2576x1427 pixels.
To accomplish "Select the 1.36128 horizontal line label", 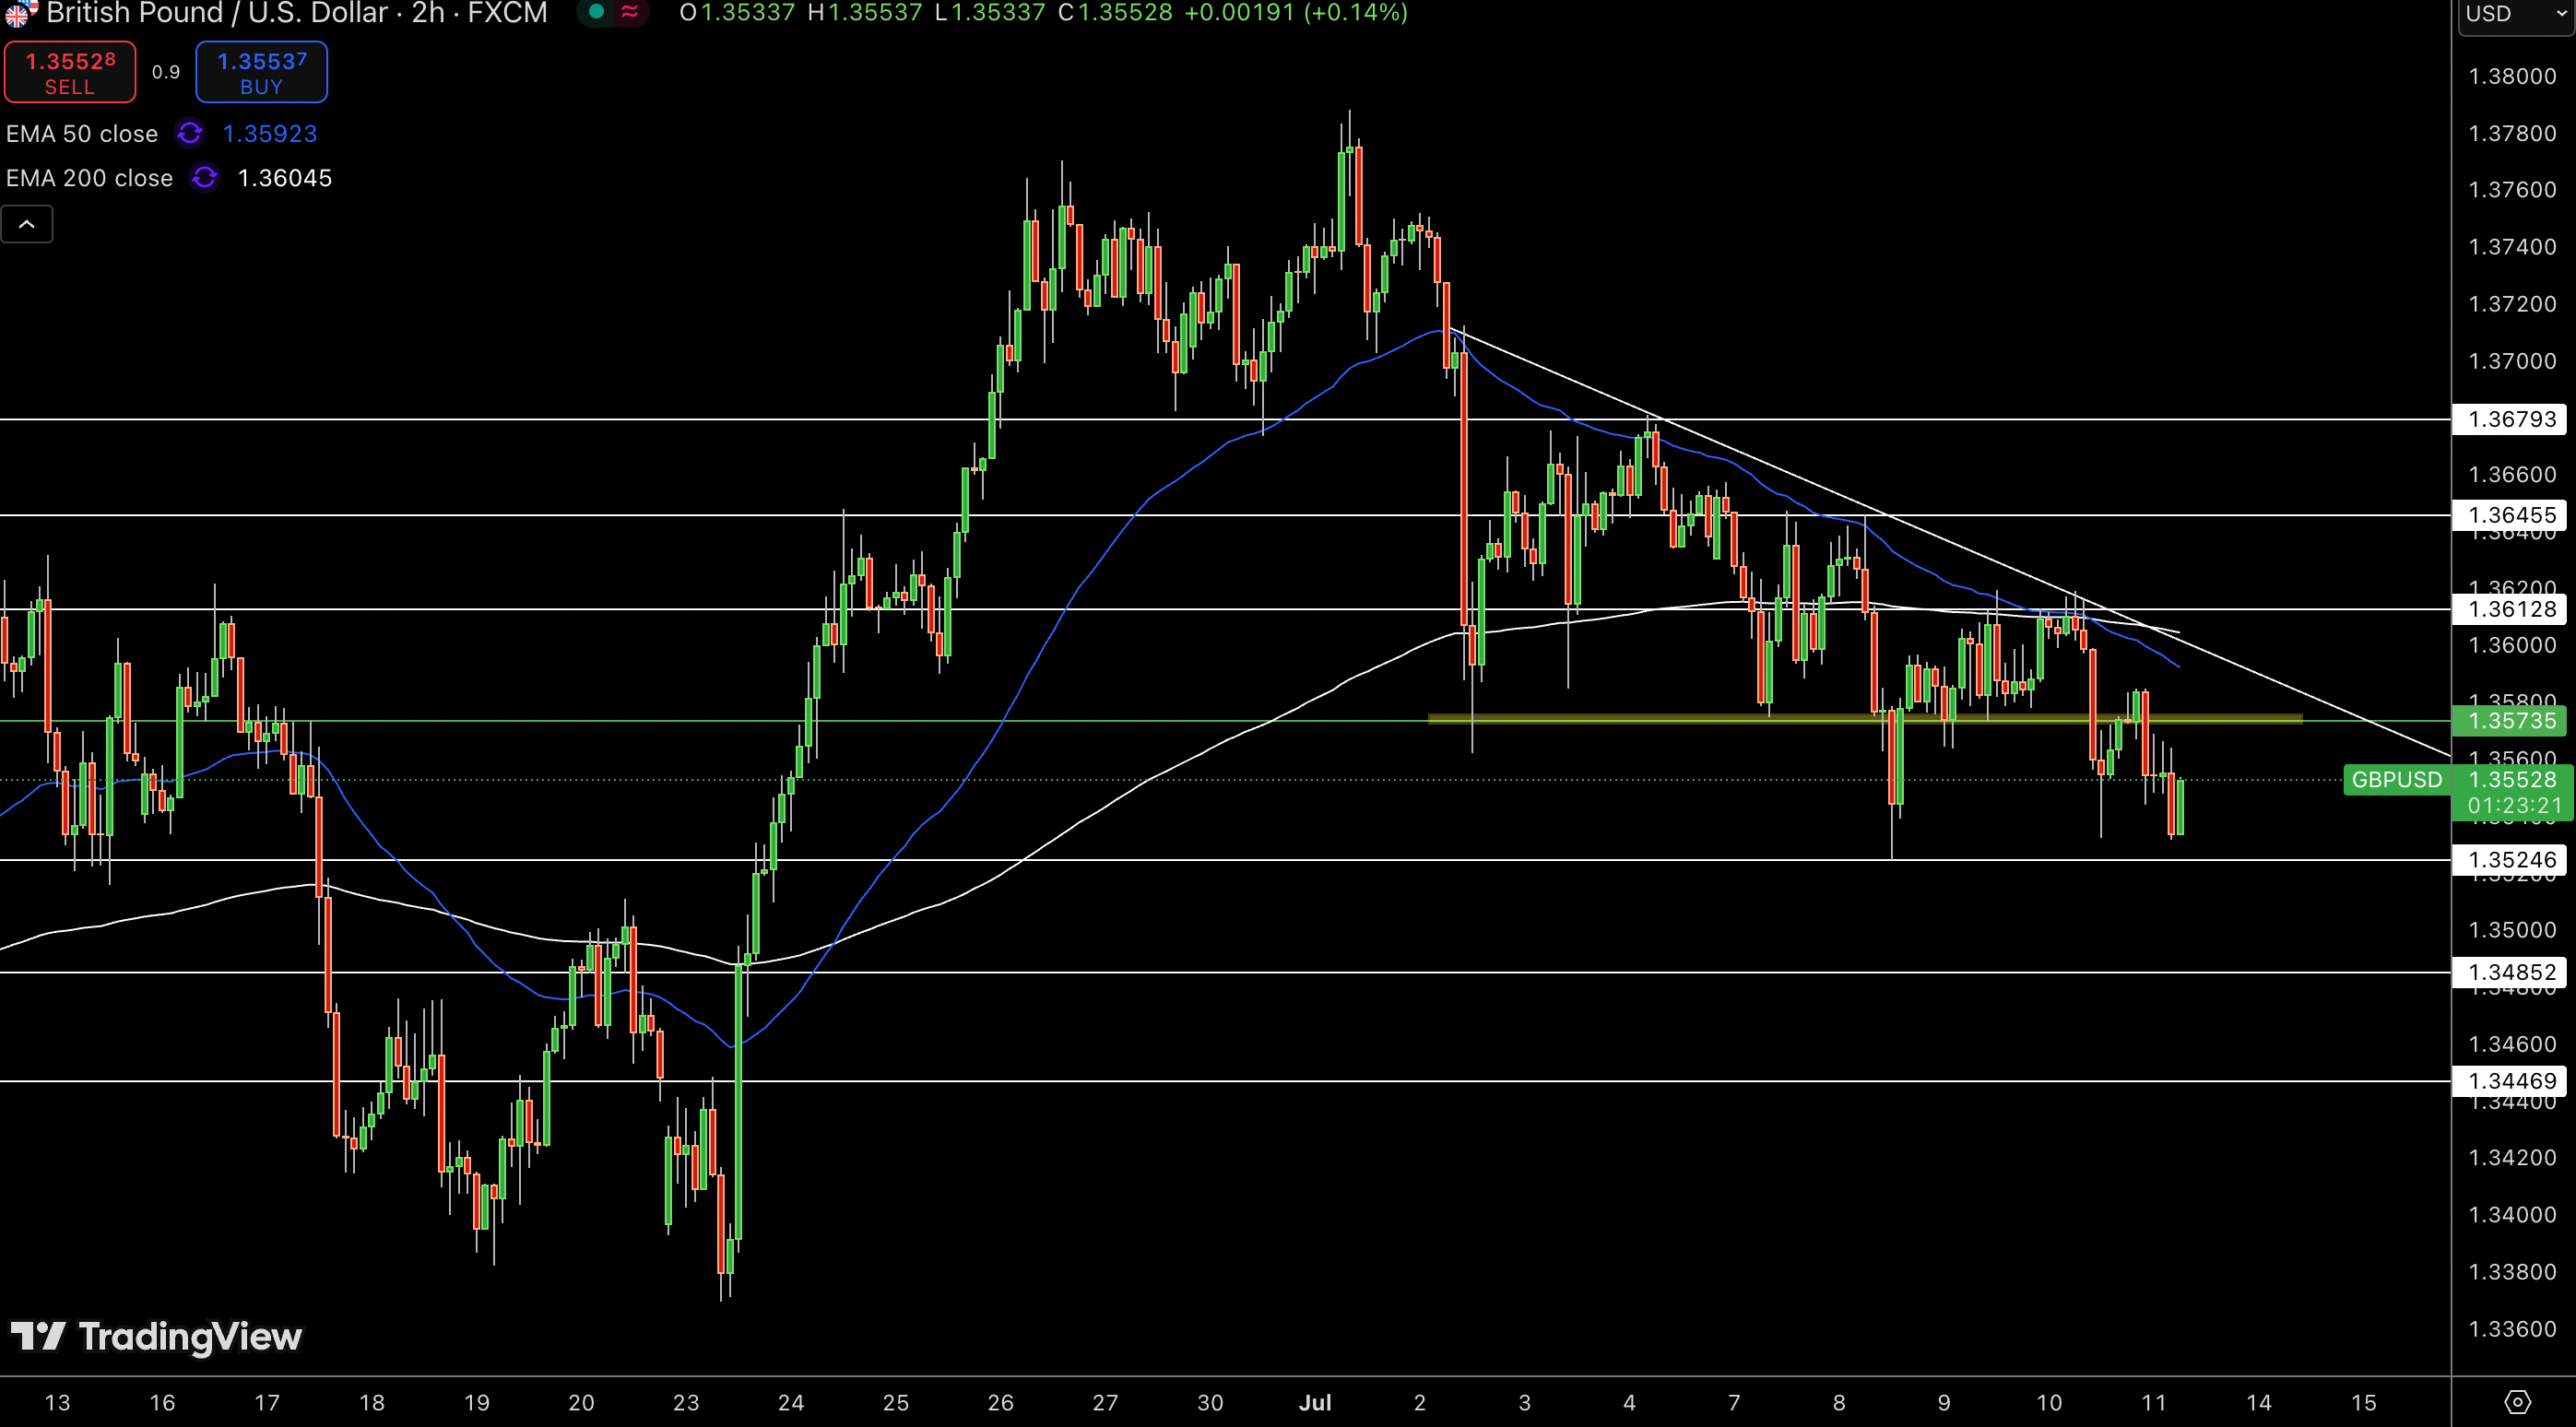I will tap(2511, 609).
